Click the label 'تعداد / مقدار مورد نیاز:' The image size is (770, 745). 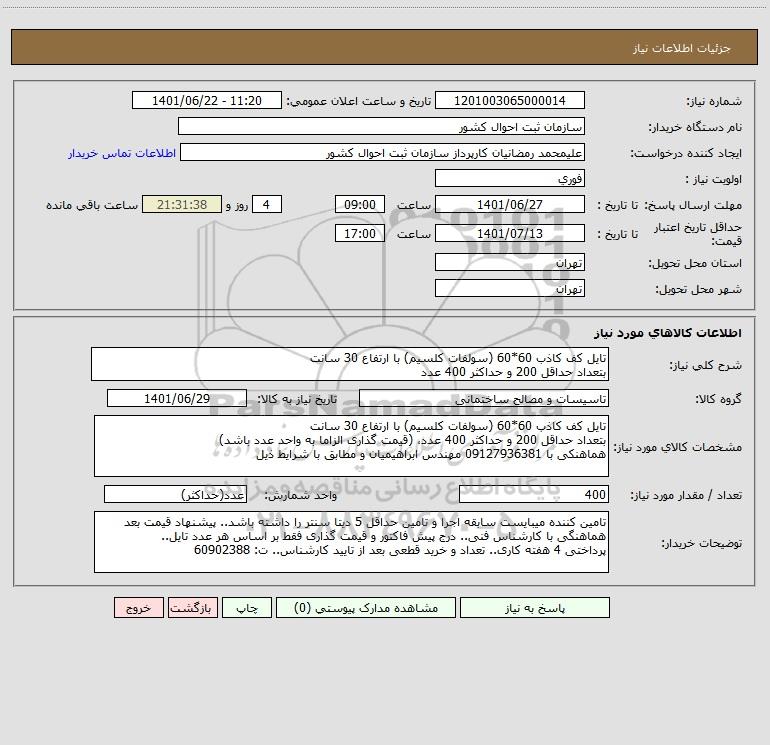tap(687, 496)
